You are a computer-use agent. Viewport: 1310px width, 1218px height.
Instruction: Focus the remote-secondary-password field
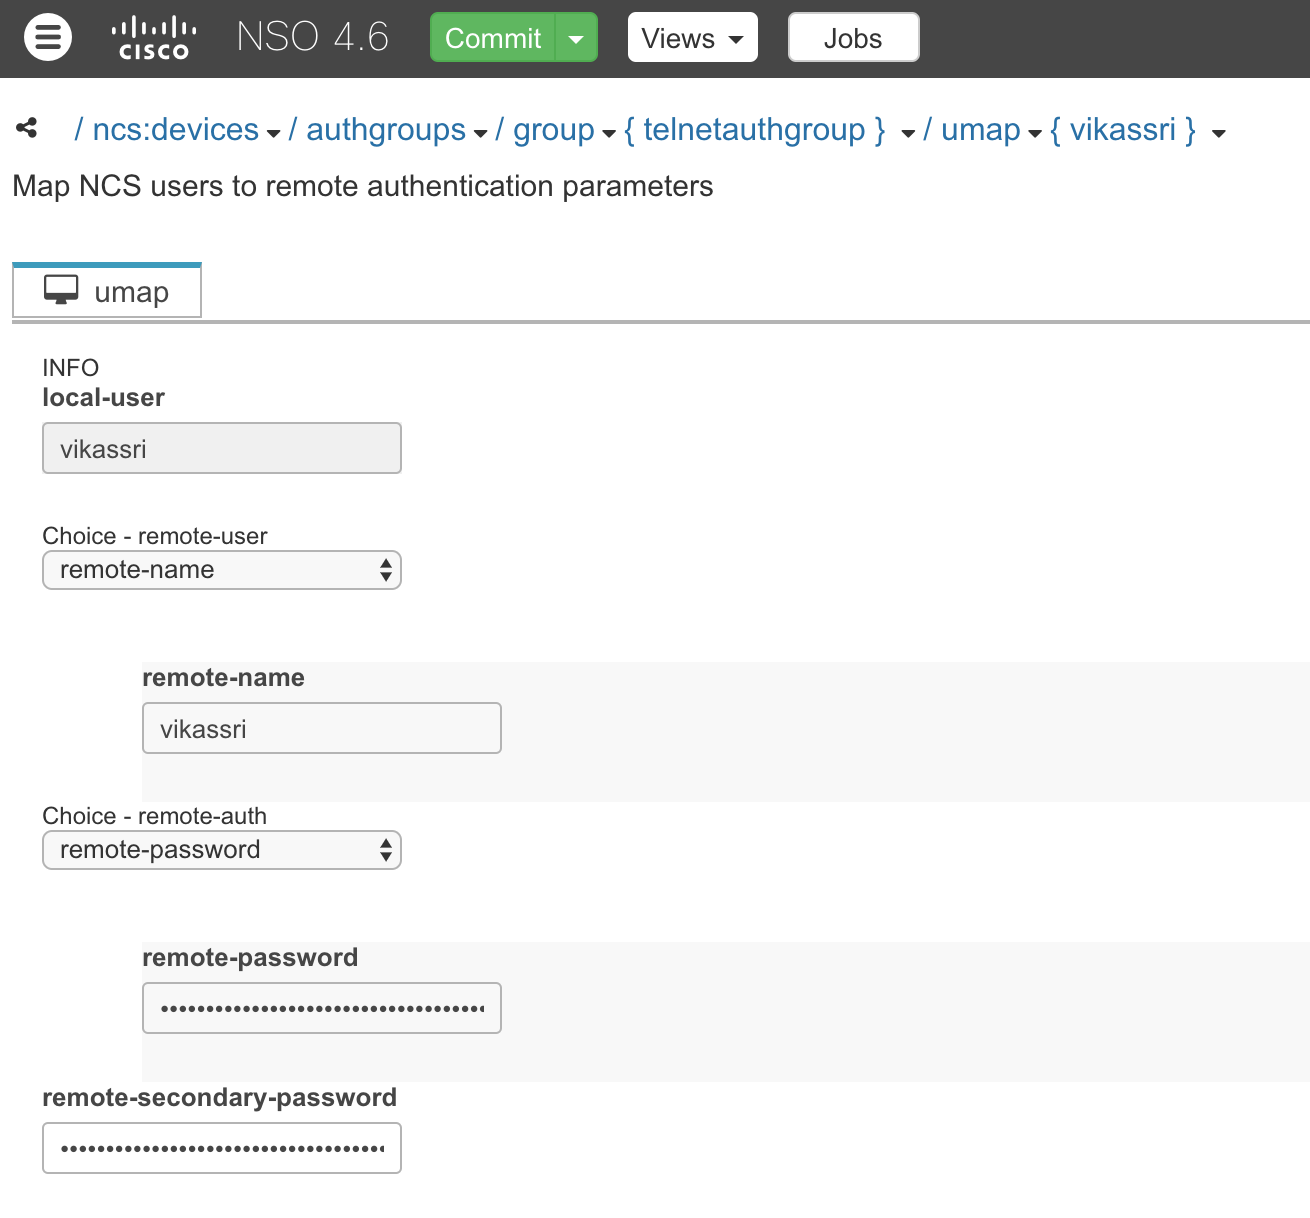tap(222, 1148)
